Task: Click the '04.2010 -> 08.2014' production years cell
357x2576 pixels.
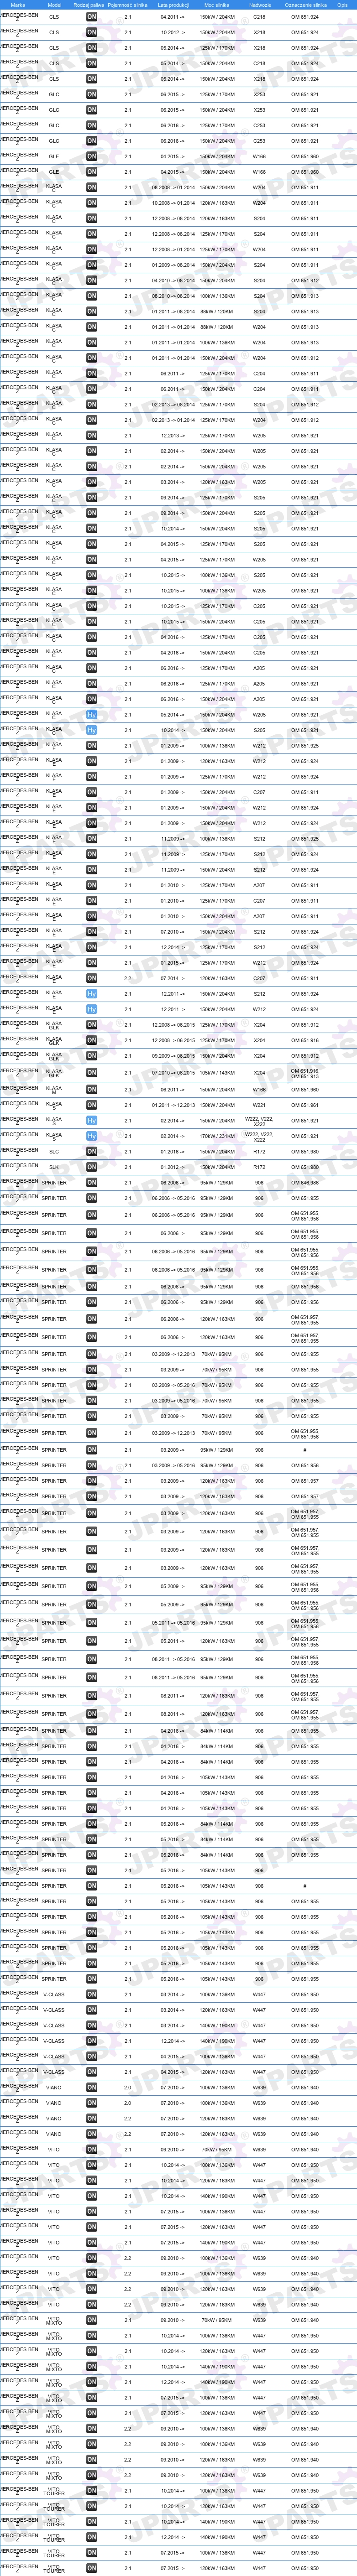Action: 174,281
